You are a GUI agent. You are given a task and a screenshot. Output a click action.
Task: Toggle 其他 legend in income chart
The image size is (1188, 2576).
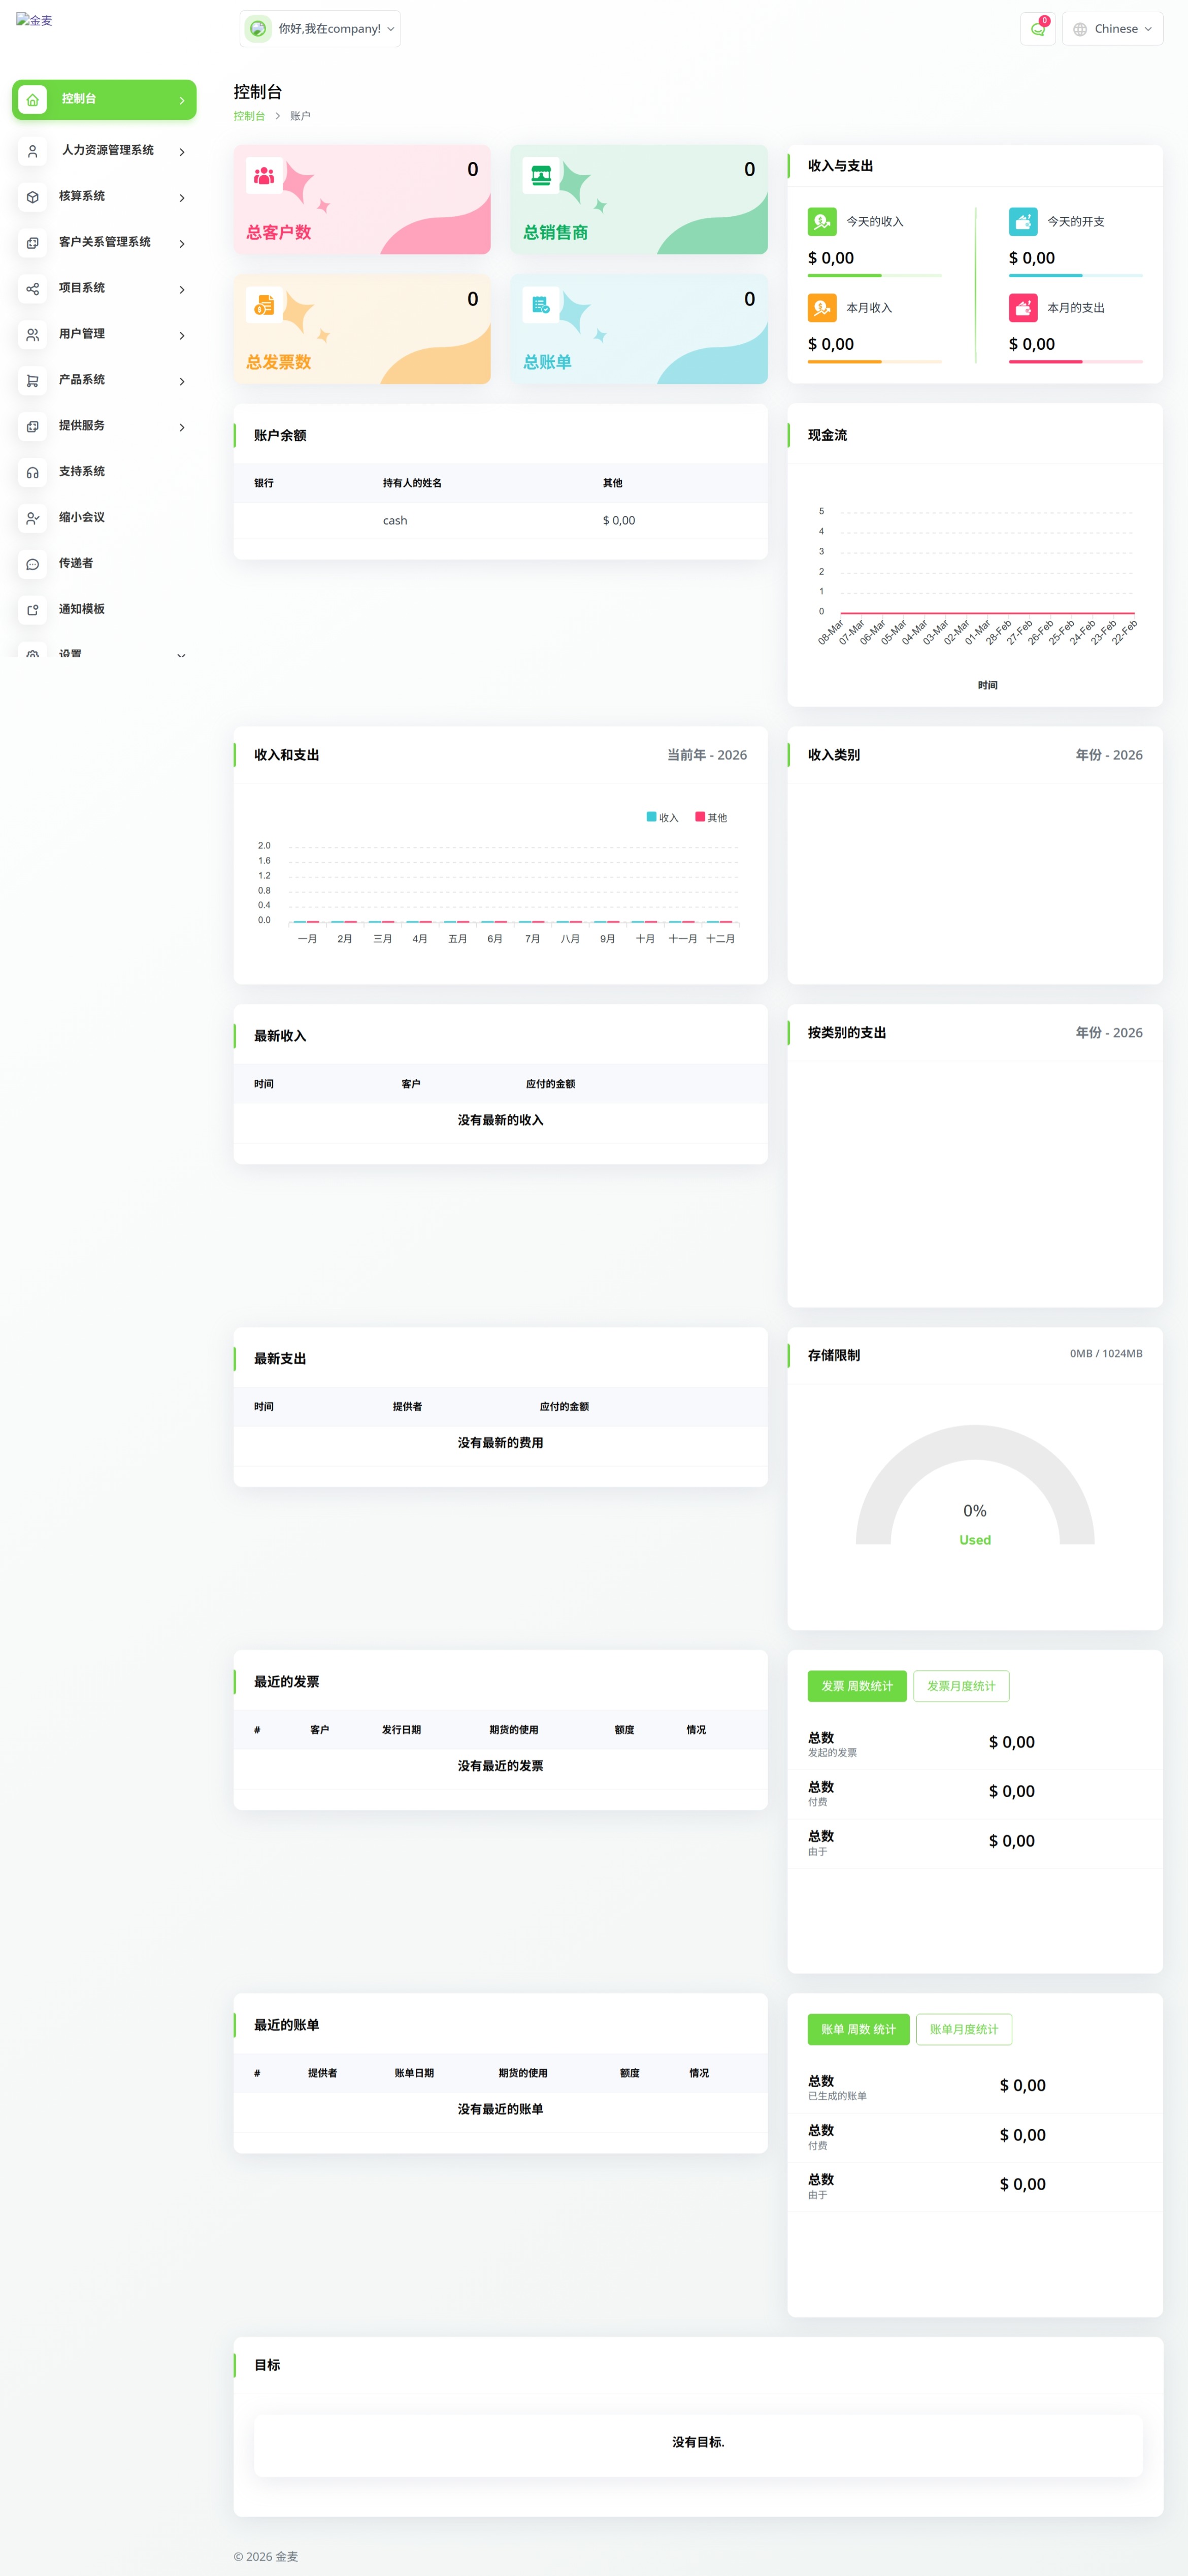tap(711, 817)
